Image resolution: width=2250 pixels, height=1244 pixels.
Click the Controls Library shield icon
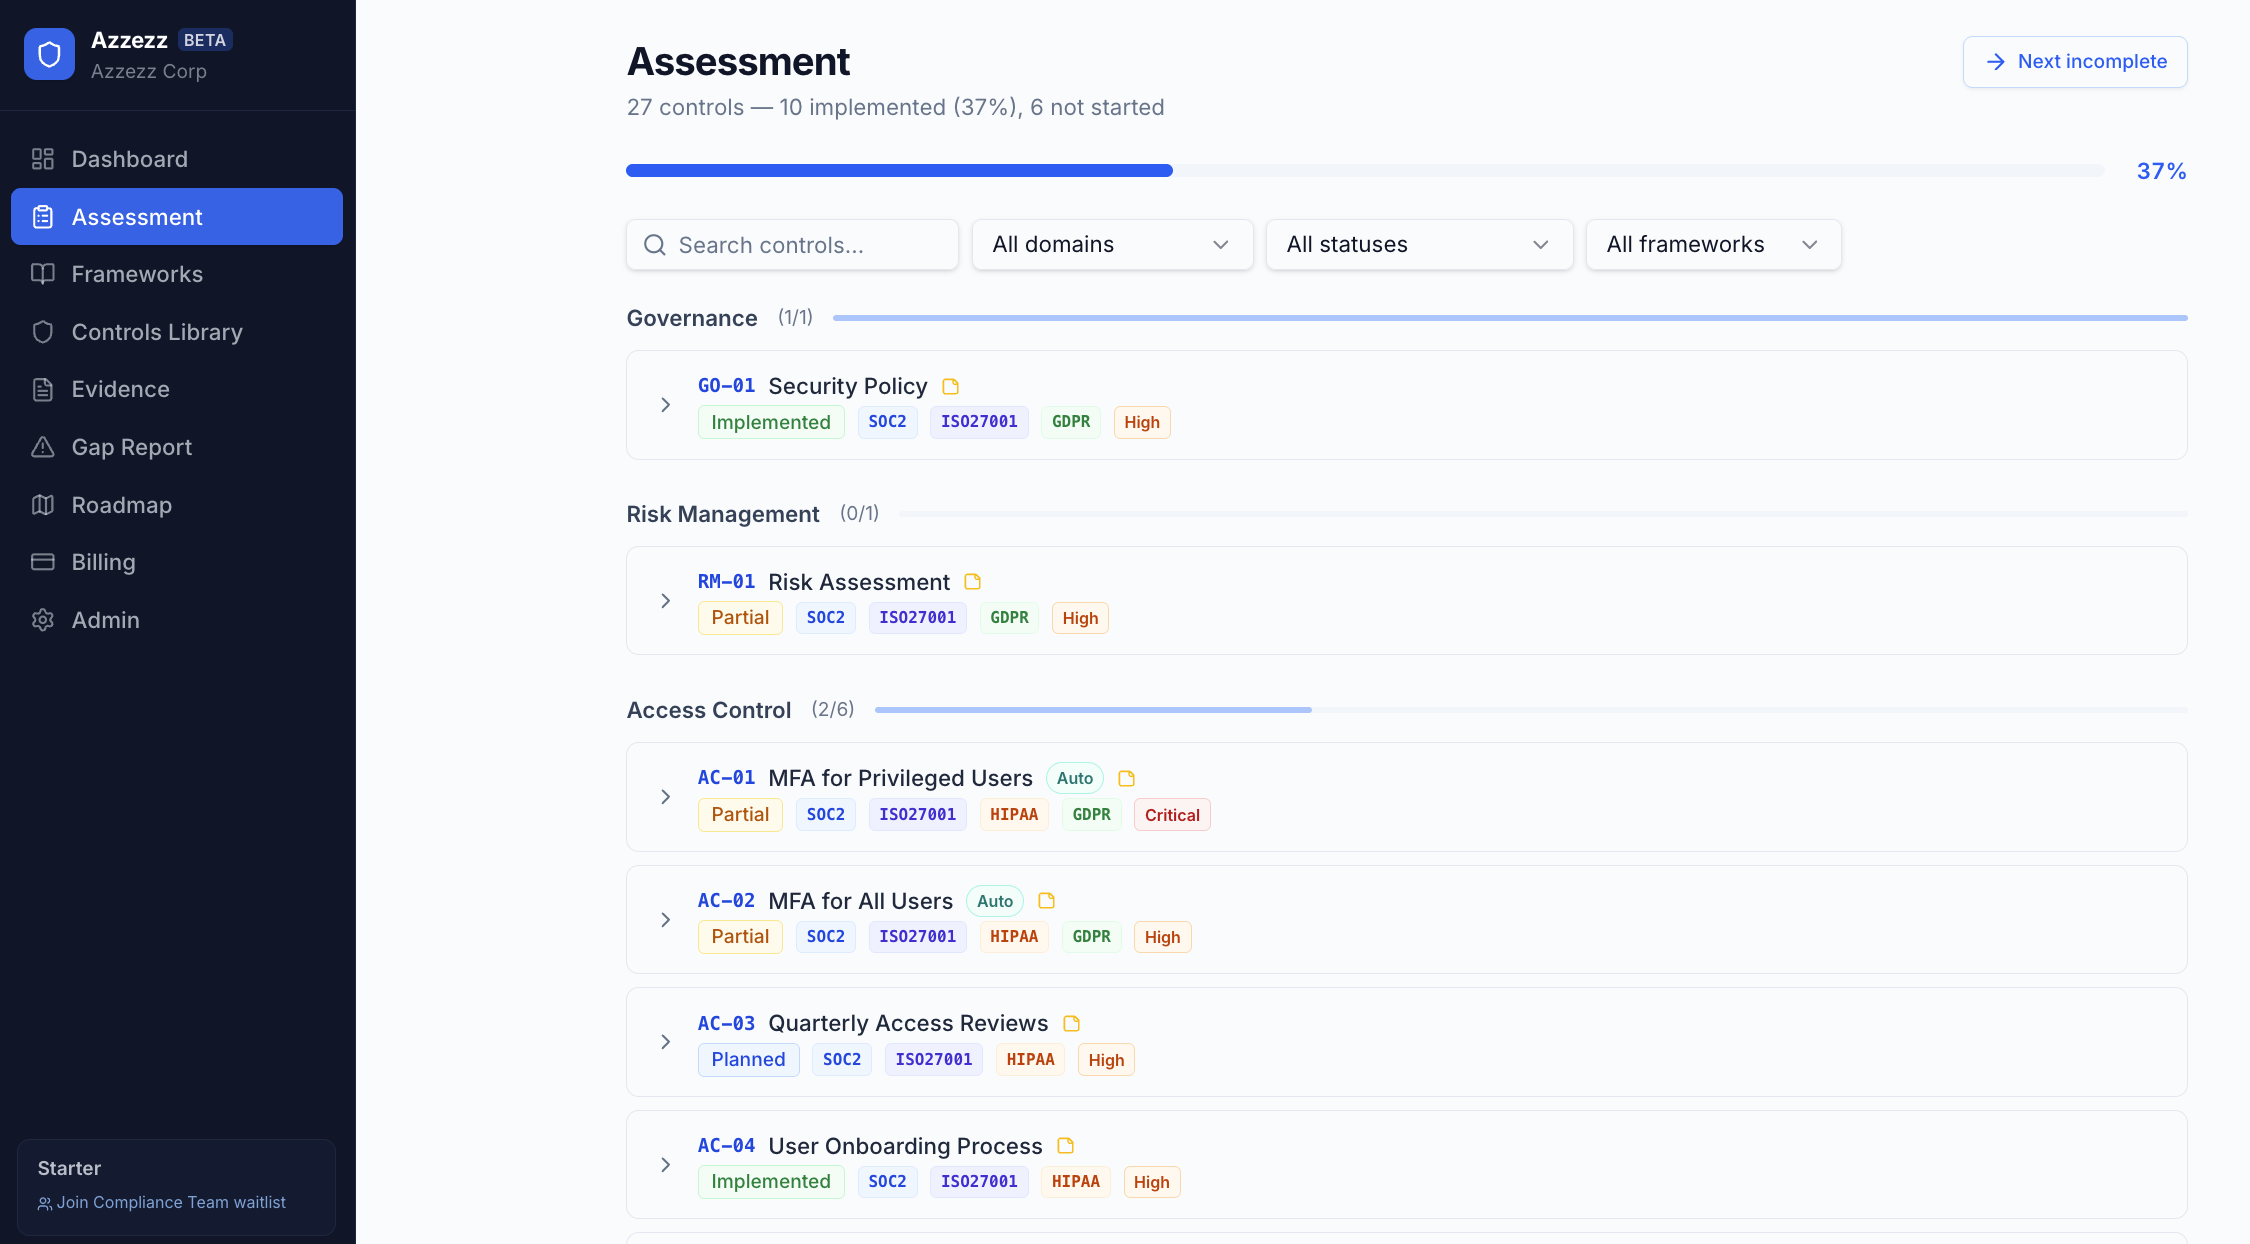click(x=43, y=332)
